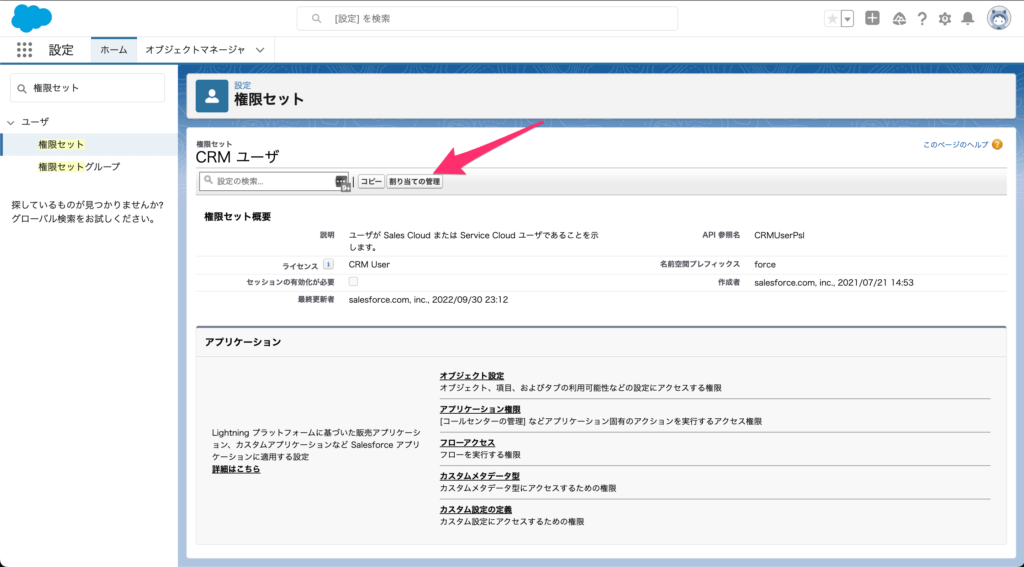Click the favorites star icon
This screenshot has height=567, width=1024.
click(832, 19)
